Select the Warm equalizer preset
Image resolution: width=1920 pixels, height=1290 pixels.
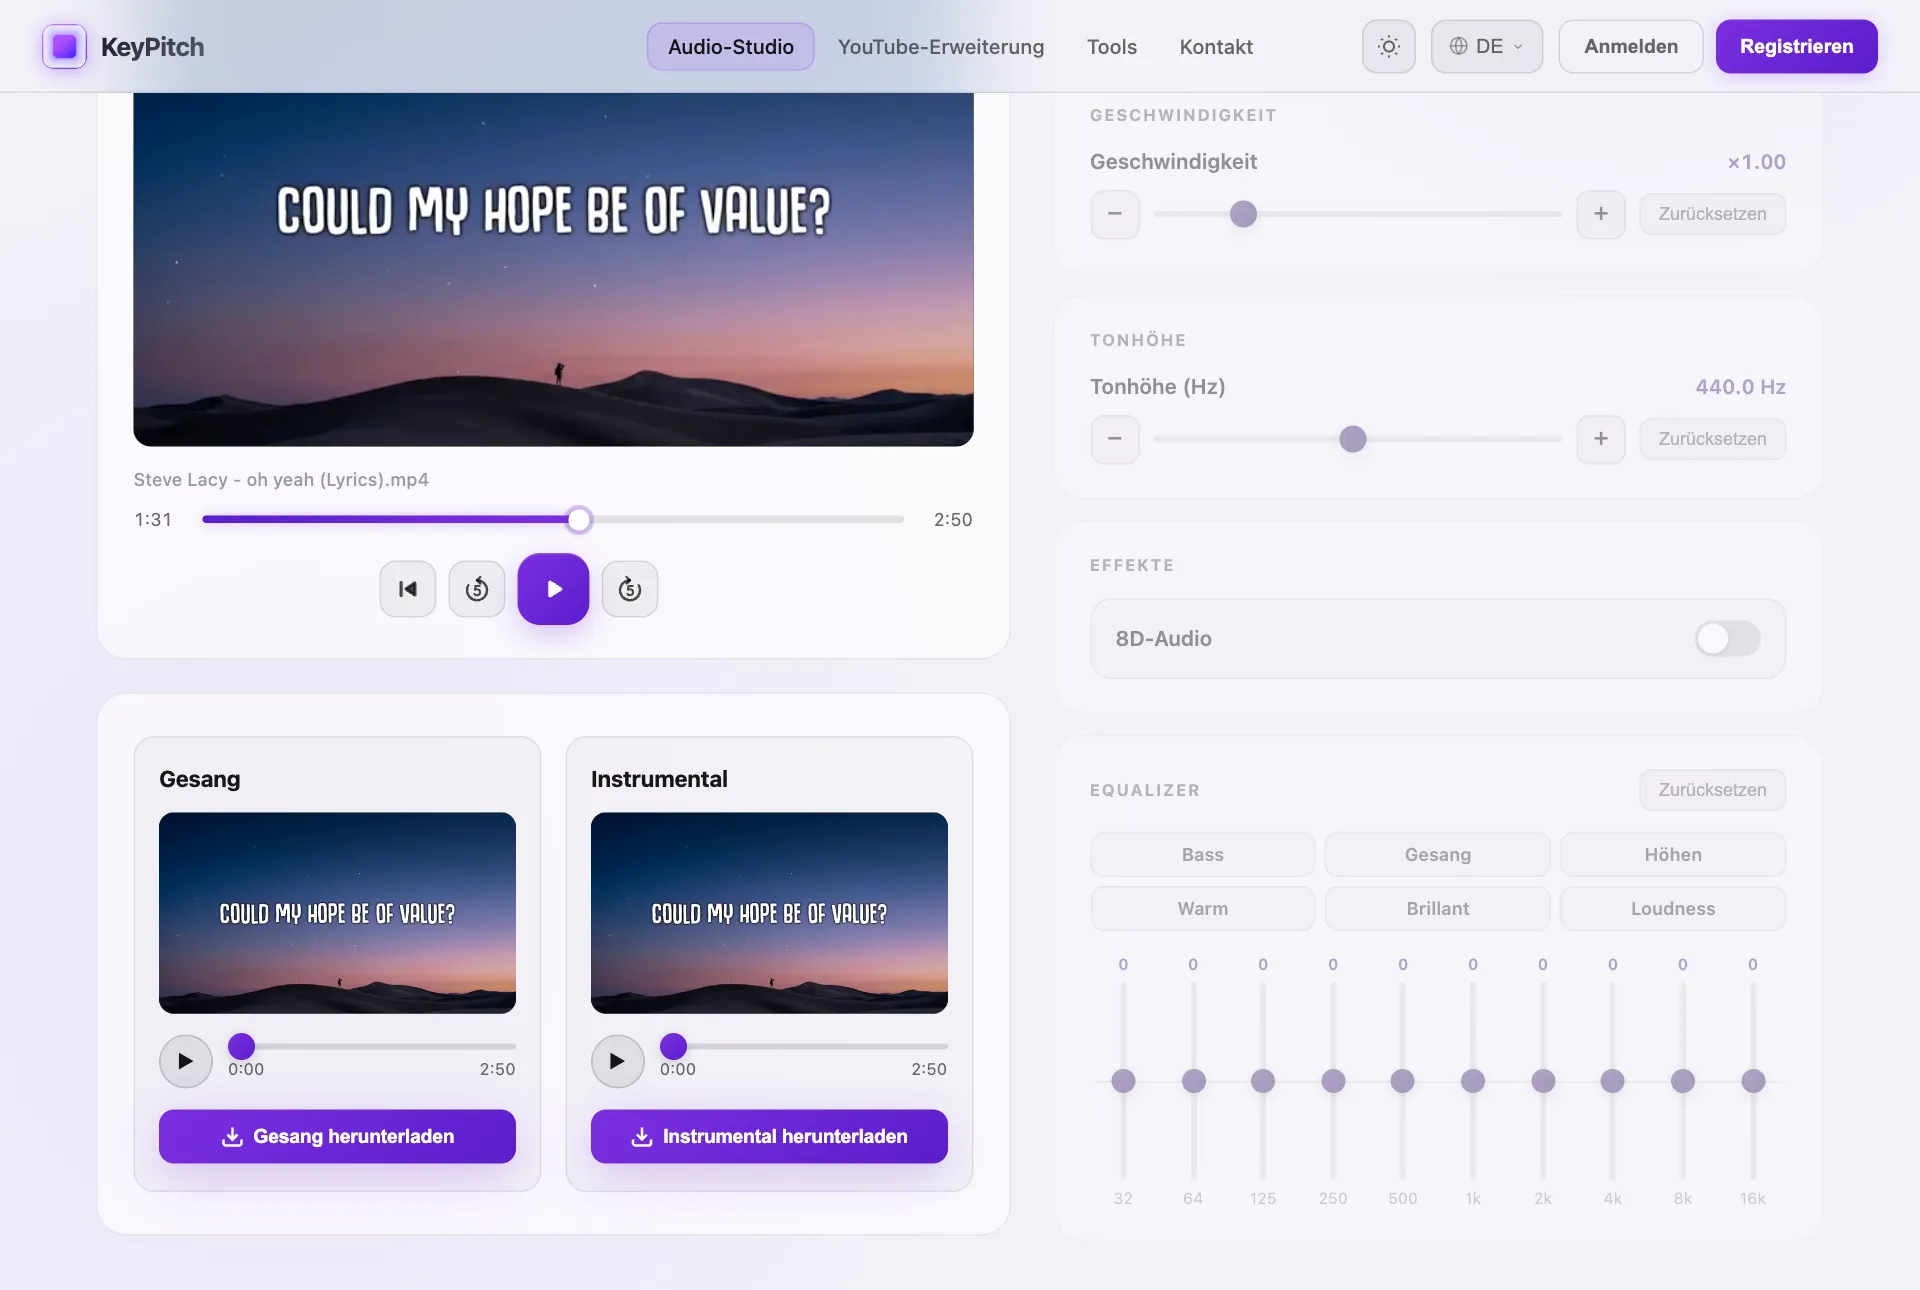coord(1202,909)
